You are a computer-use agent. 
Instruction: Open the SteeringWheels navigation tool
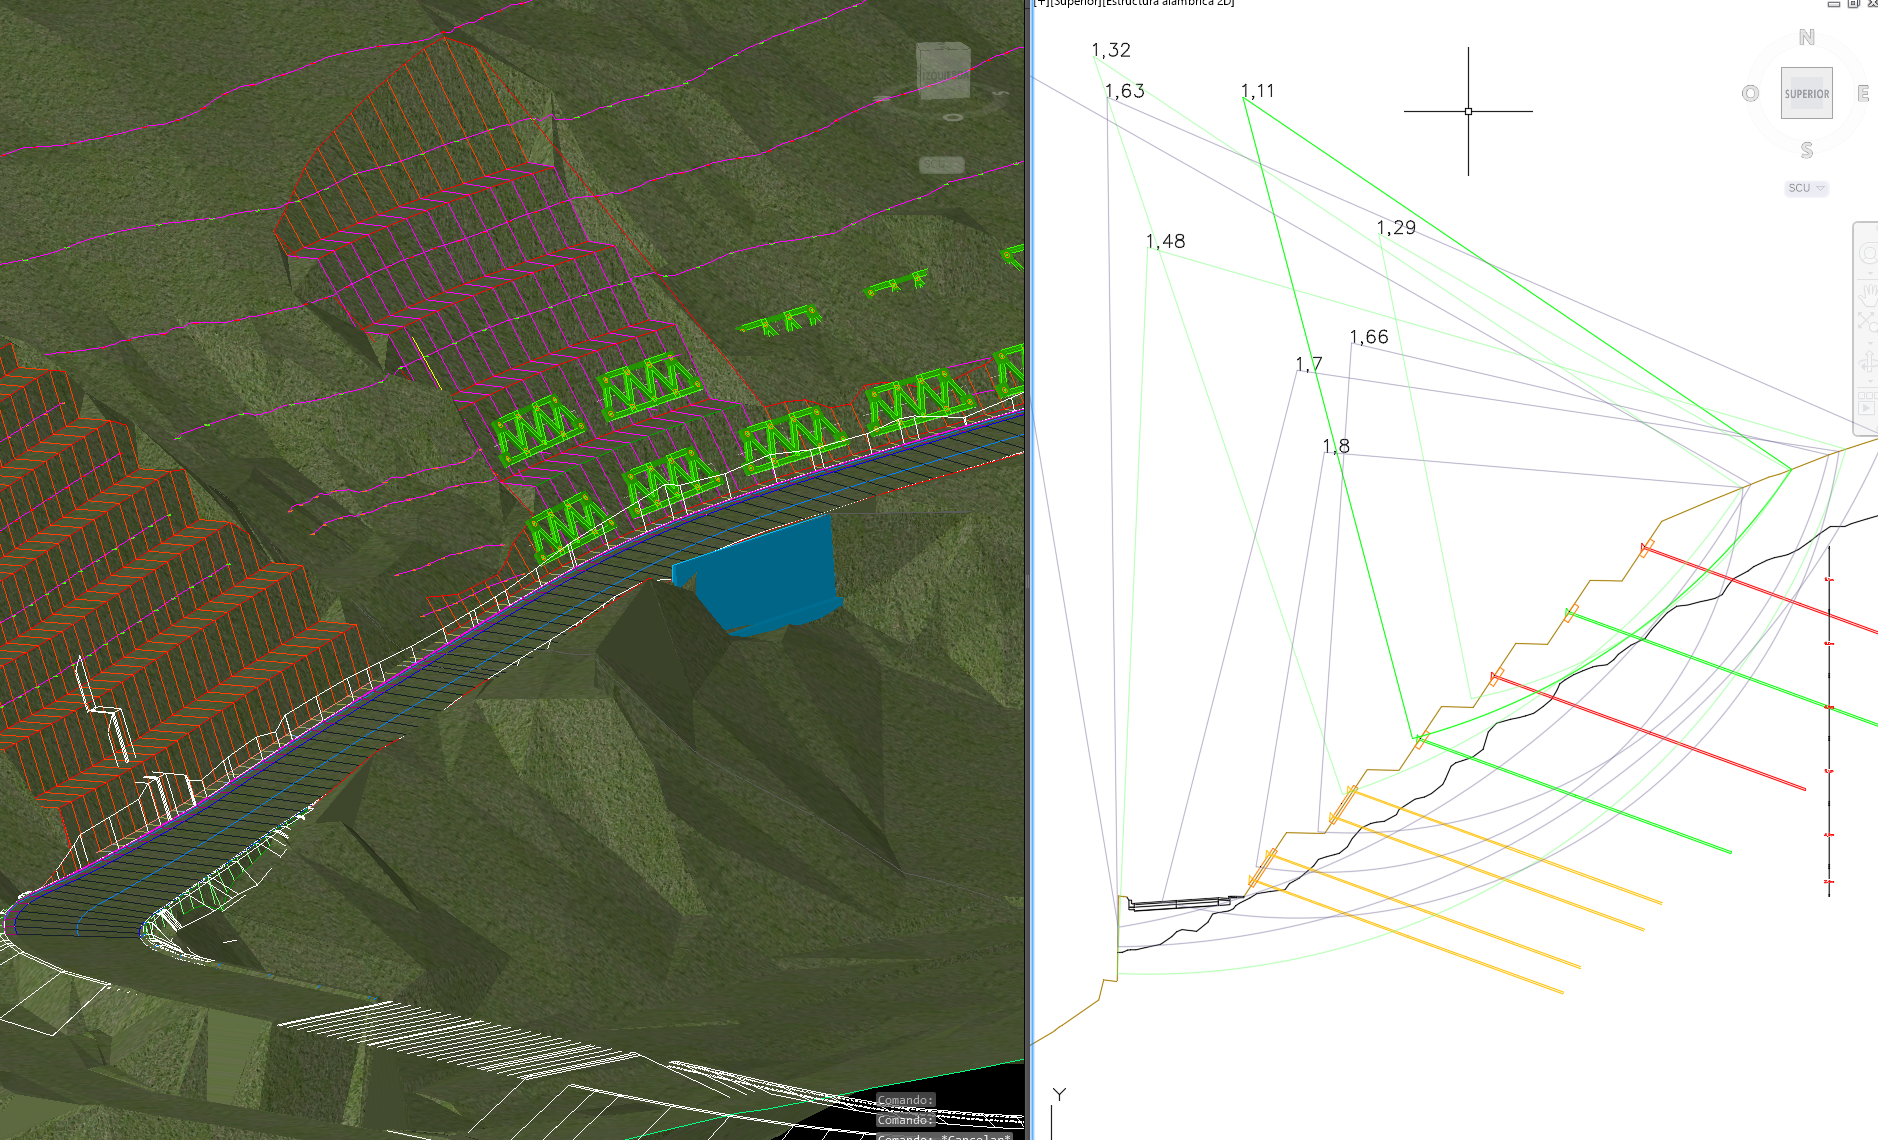pos(1867,253)
